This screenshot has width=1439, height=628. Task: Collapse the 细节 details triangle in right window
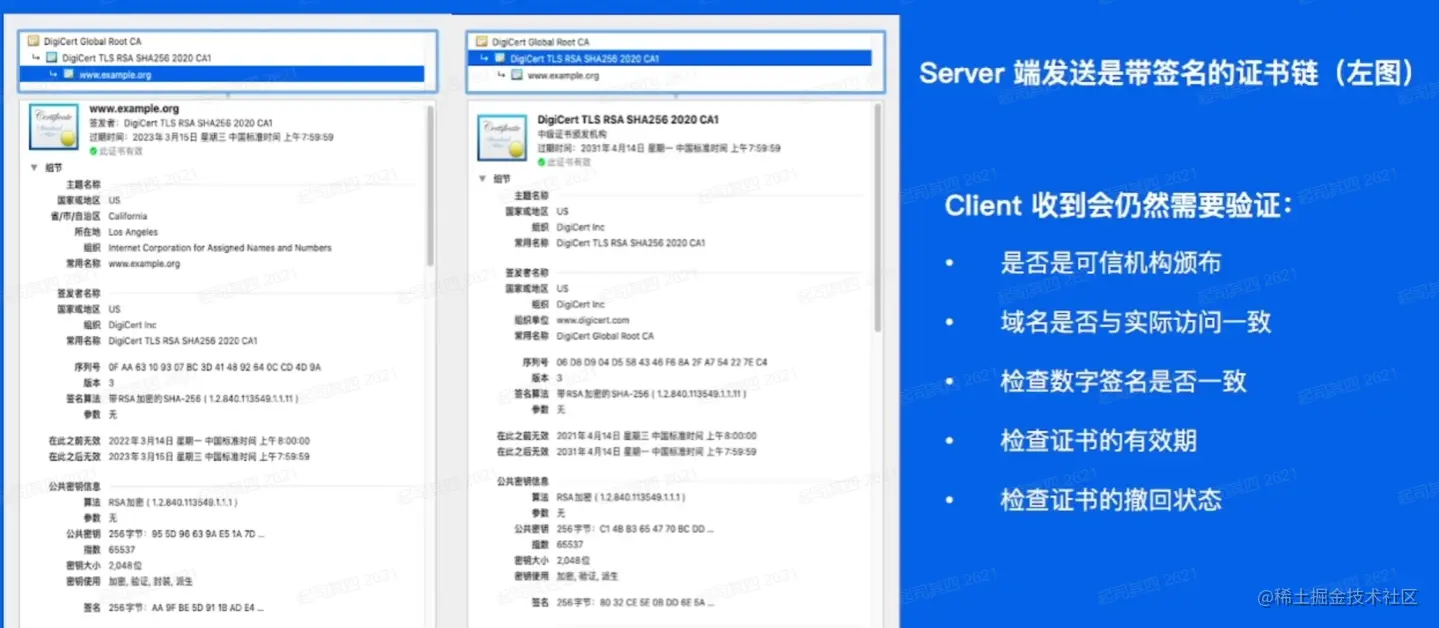482,178
